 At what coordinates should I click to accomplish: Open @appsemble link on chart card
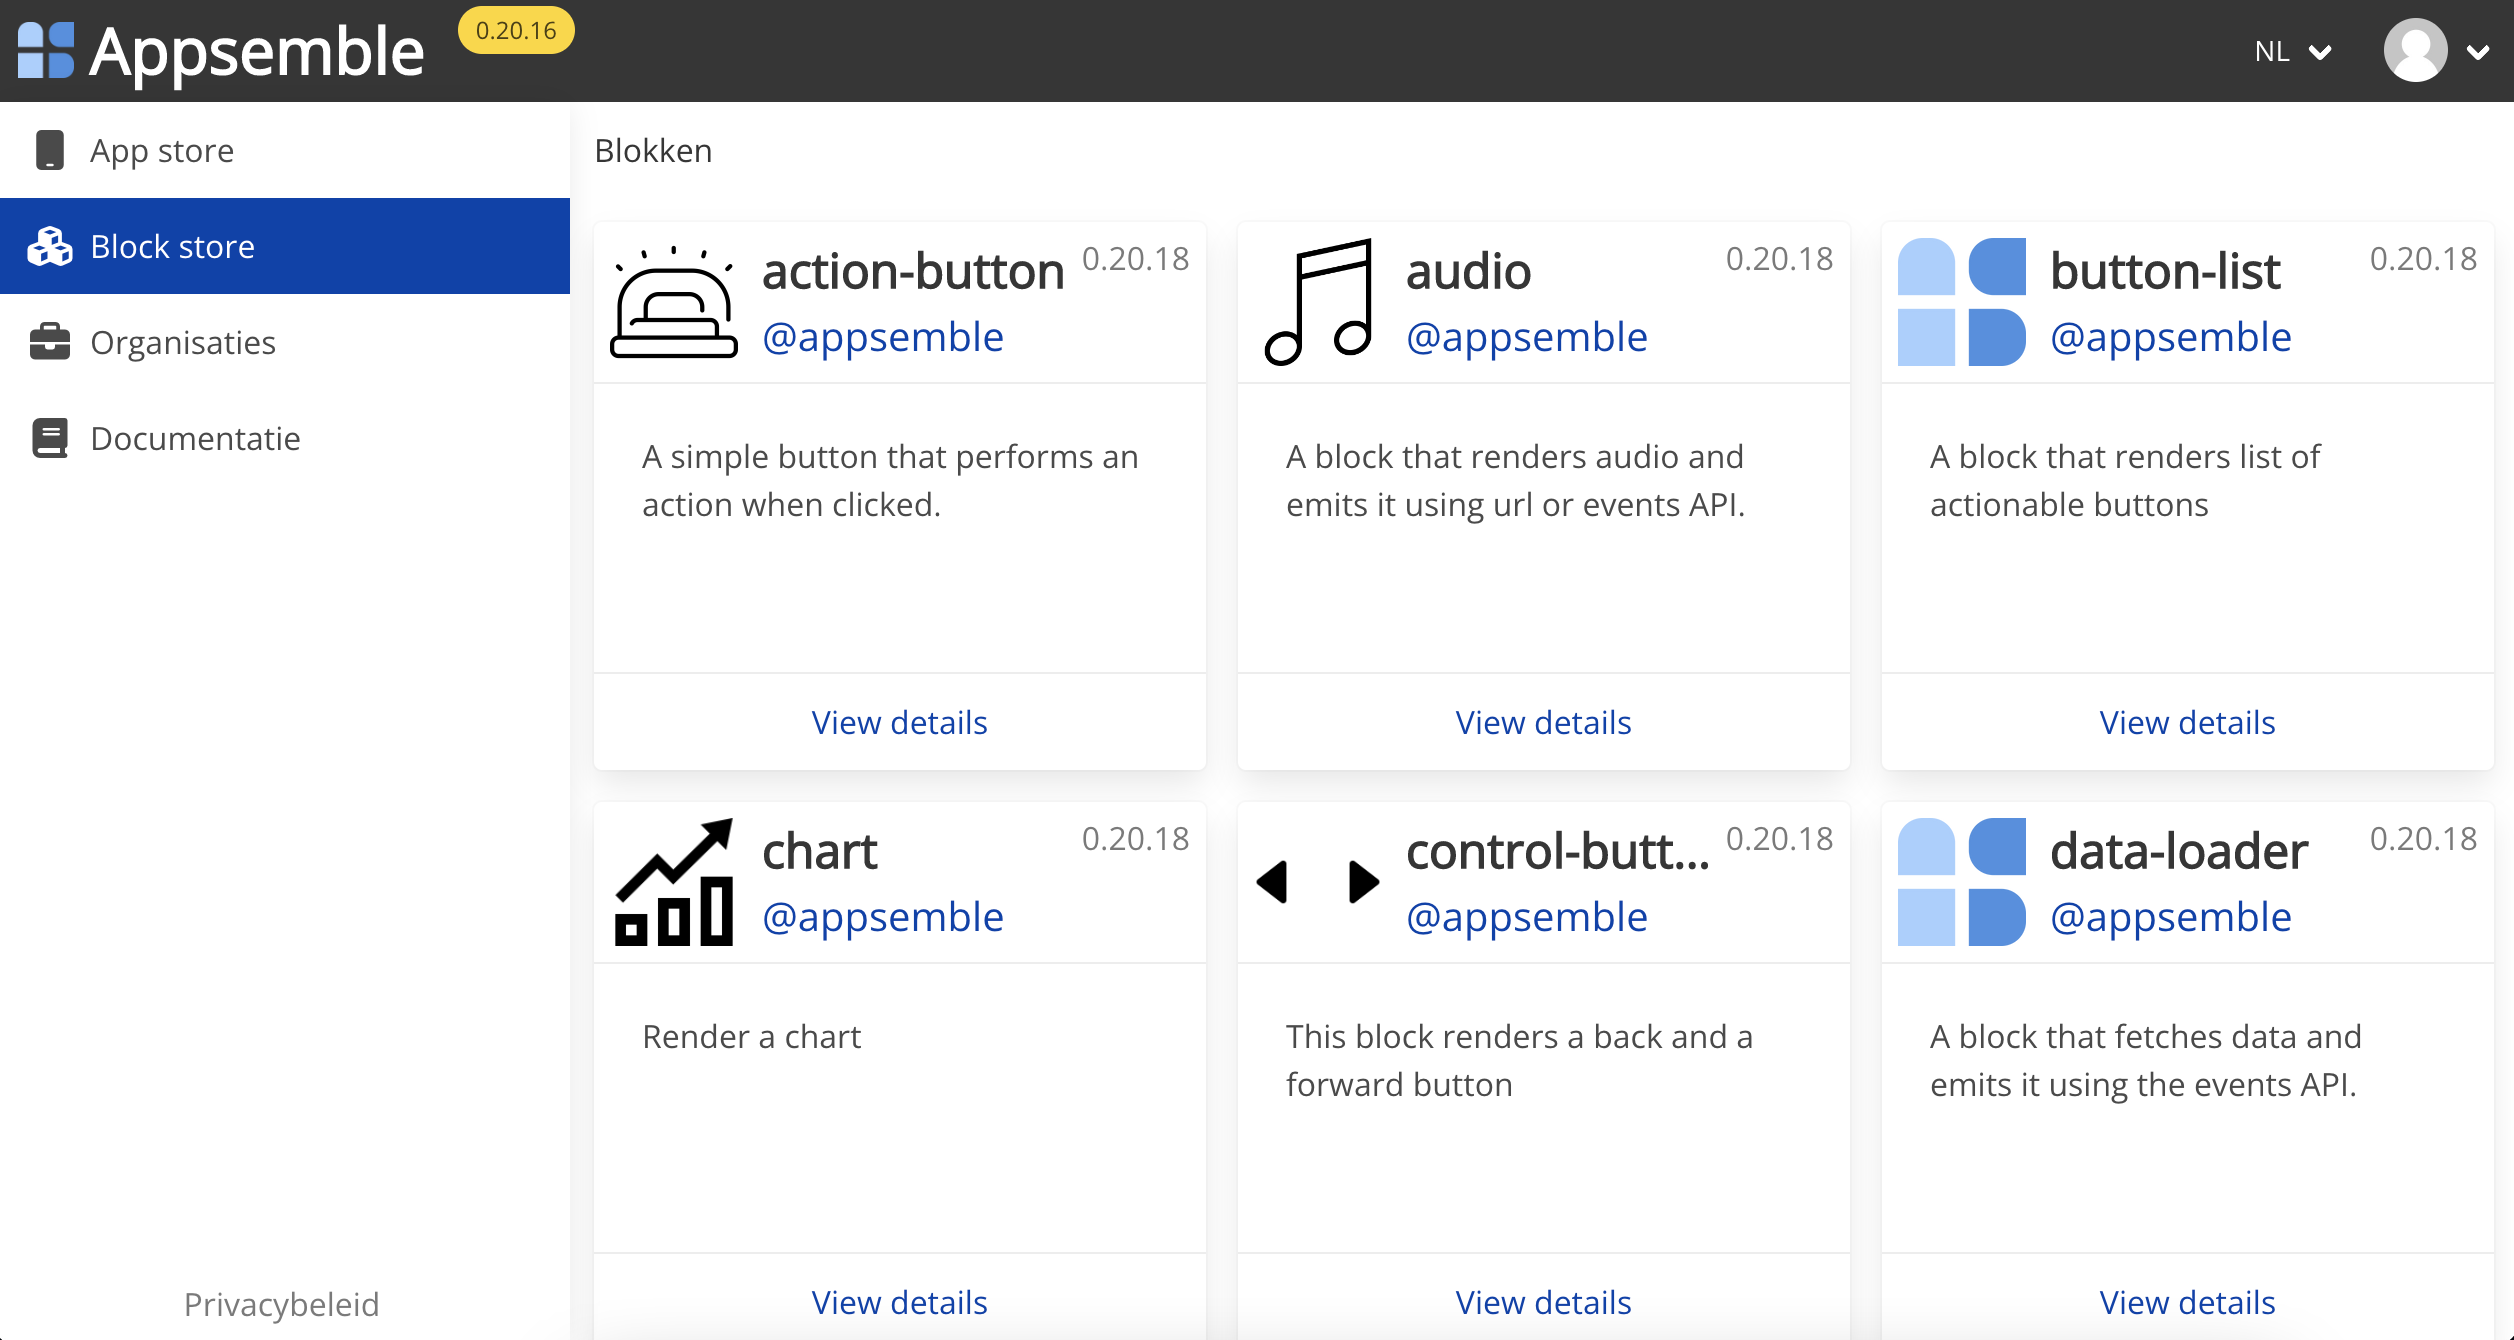point(883,918)
